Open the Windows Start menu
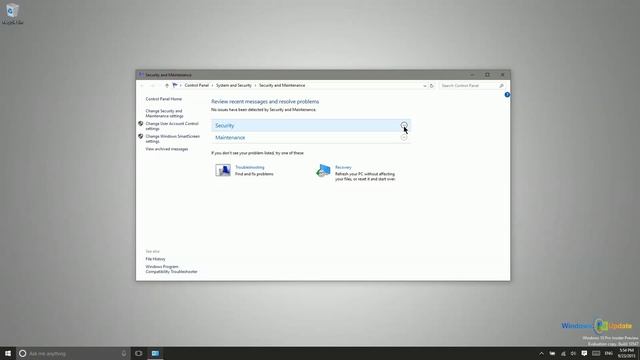The image size is (640, 360). pos(8,353)
